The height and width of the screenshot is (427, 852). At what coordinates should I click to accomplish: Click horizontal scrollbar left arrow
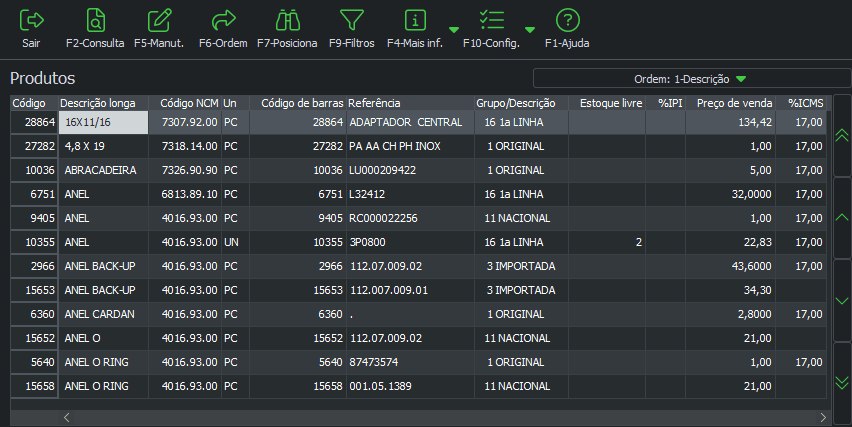[66, 417]
